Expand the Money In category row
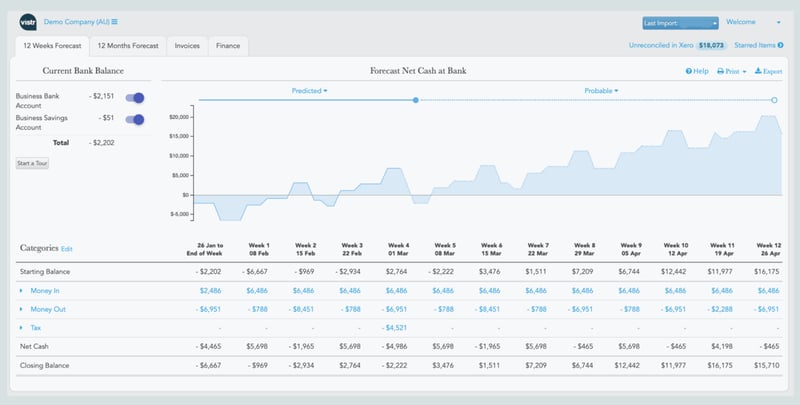 [21, 290]
